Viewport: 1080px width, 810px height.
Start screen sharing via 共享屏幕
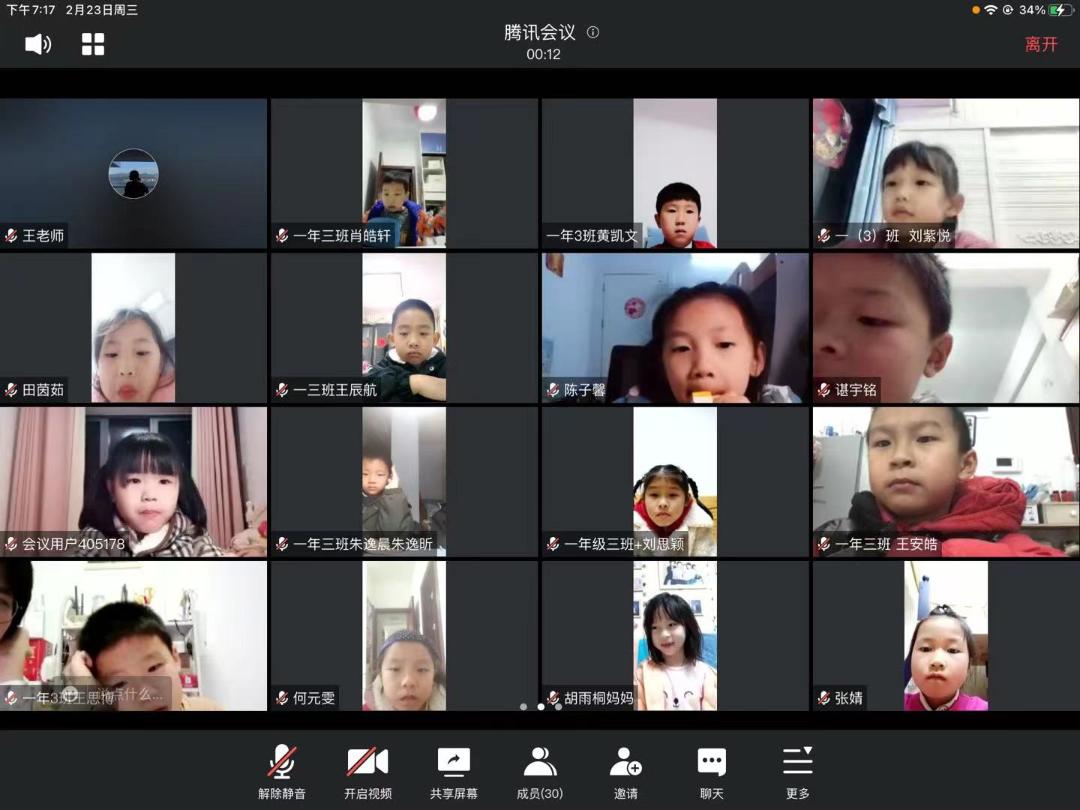[x=454, y=772]
